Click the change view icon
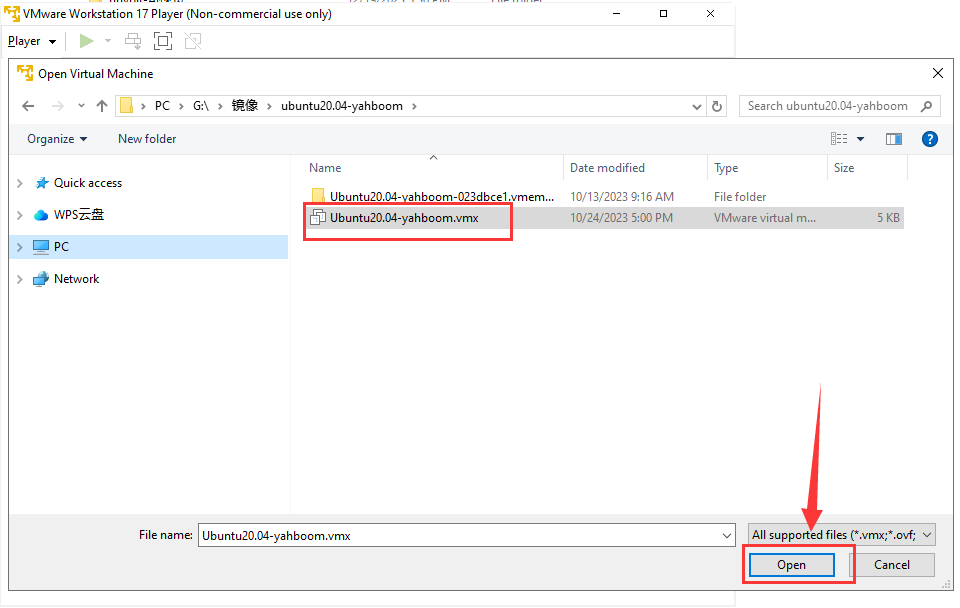The image size is (960, 608). click(839, 139)
